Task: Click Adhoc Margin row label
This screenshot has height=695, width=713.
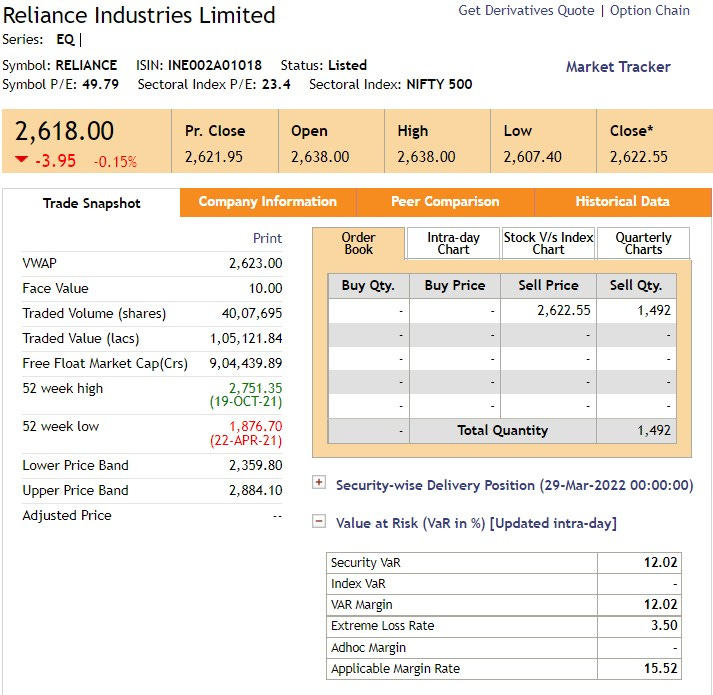Action: click(368, 647)
